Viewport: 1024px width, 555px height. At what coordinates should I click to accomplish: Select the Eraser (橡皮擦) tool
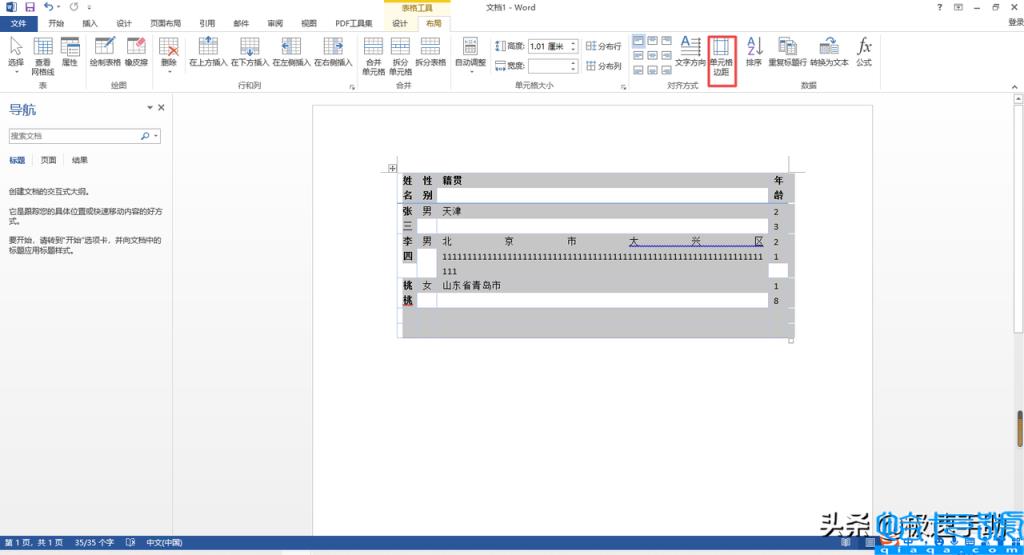pos(136,53)
